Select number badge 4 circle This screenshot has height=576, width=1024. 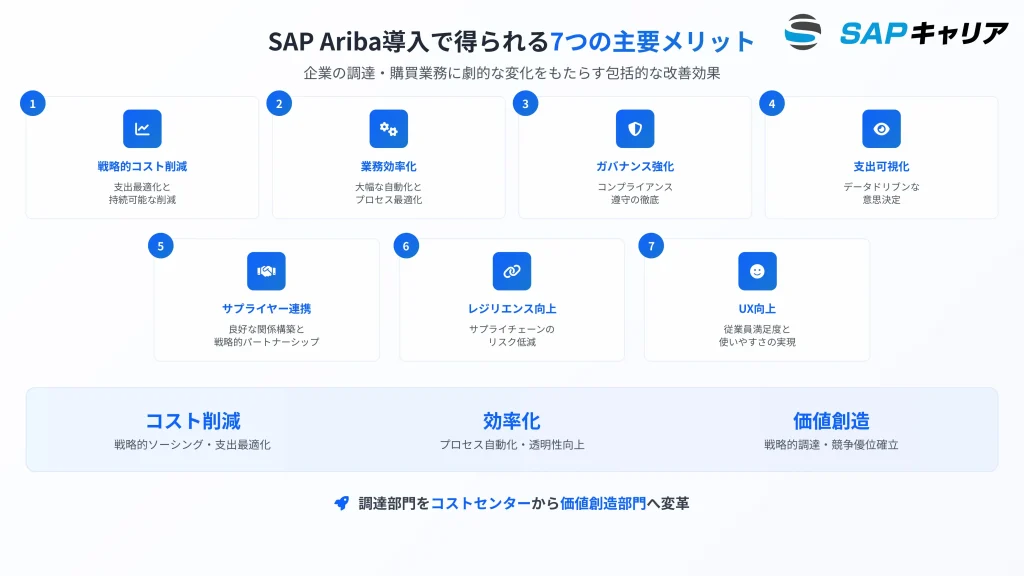(772, 103)
